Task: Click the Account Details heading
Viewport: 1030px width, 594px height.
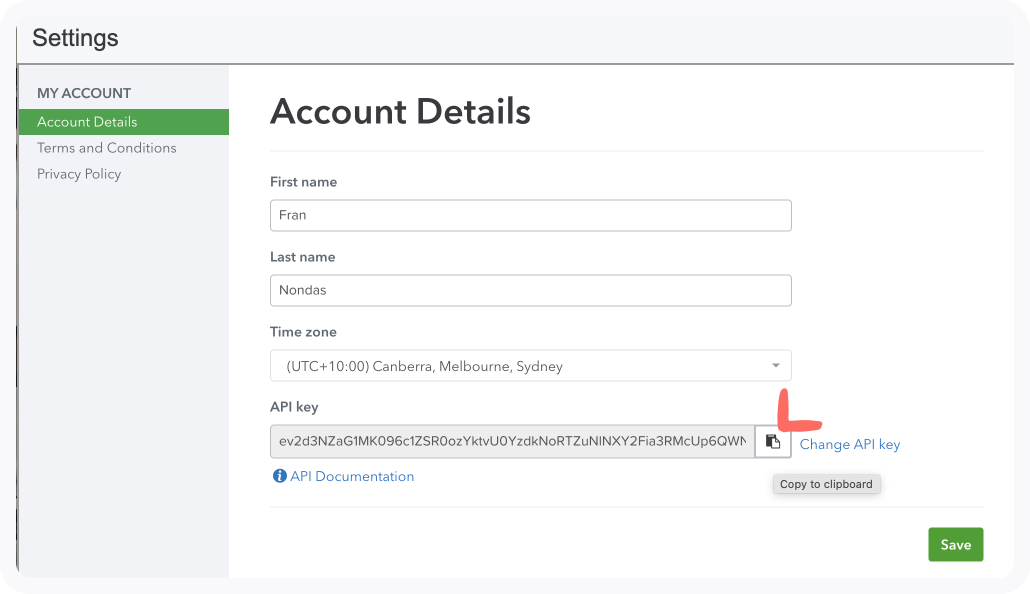Action: (400, 111)
